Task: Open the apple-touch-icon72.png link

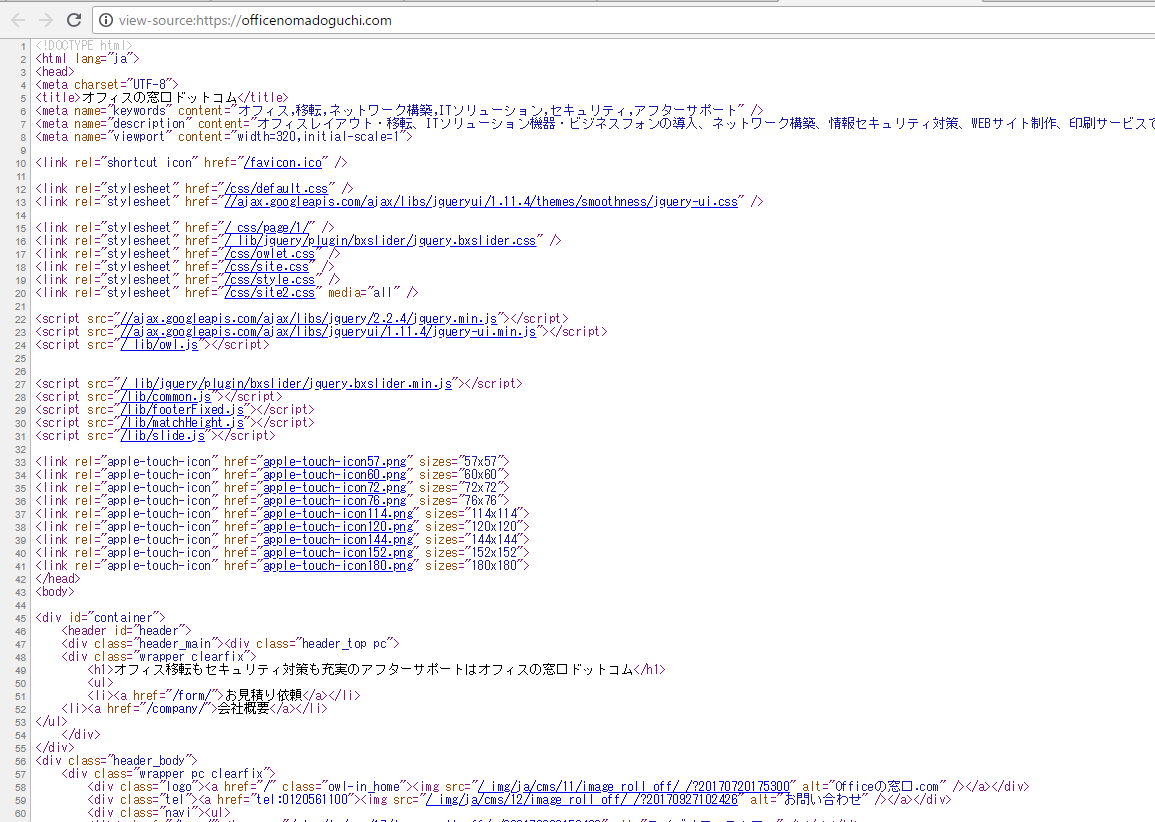Action: (x=334, y=488)
